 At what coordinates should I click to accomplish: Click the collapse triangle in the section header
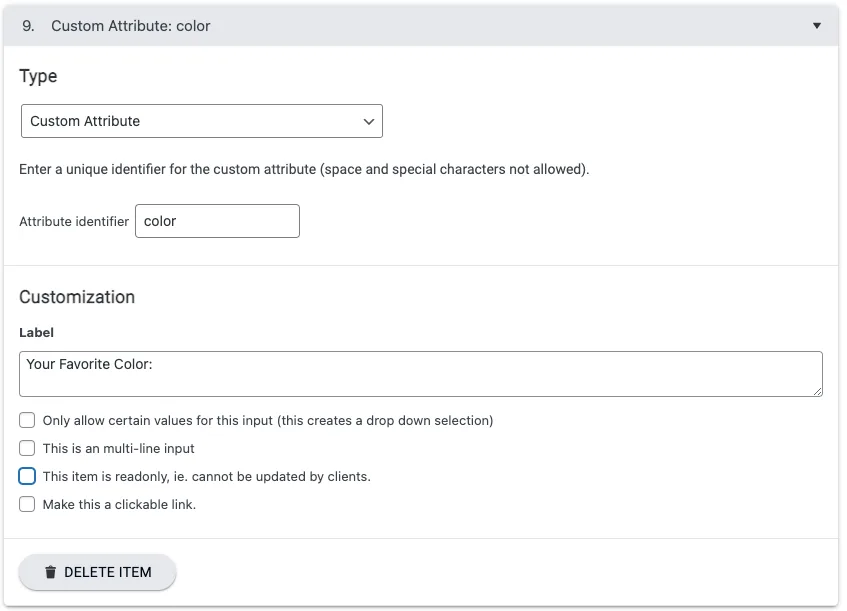(x=816, y=26)
